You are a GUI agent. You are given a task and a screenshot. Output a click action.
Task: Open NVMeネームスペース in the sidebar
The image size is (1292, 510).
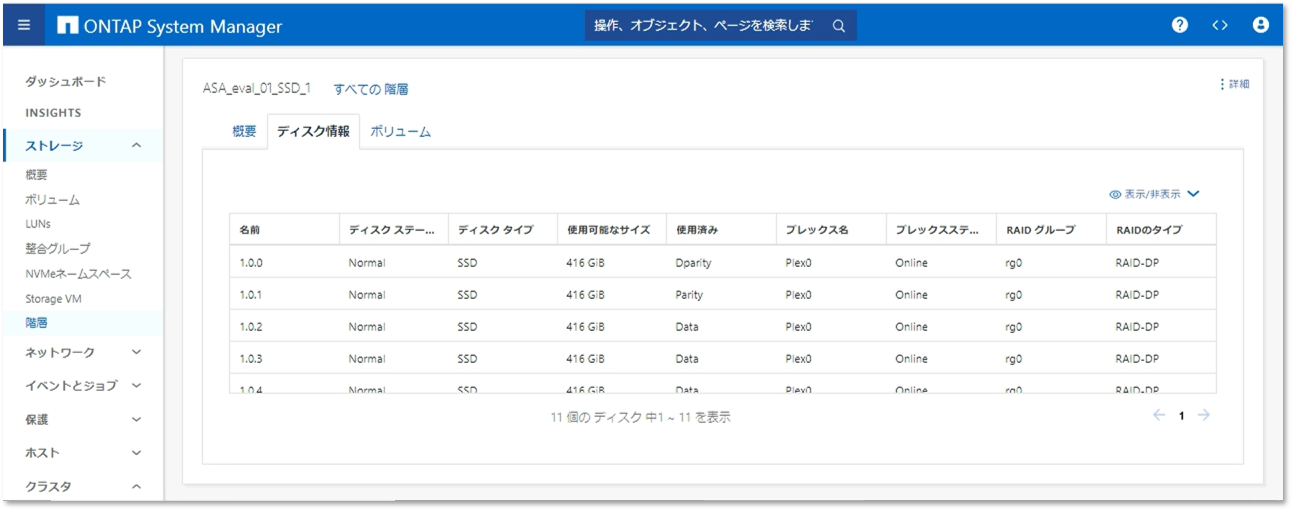coord(78,273)
